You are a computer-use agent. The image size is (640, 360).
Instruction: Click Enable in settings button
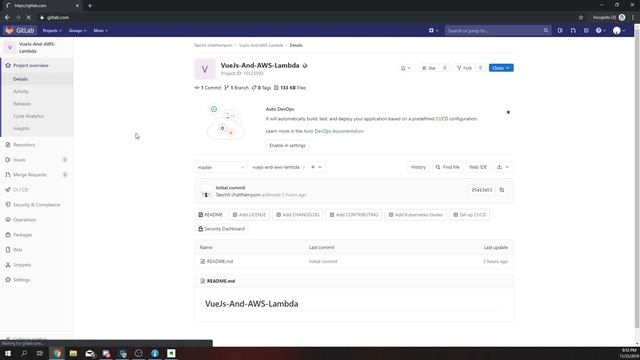287,145
